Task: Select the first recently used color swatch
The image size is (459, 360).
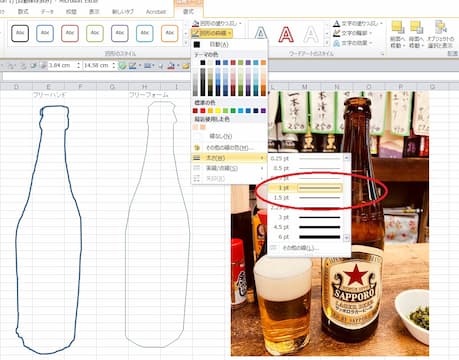Action: (x=195, y=127)
